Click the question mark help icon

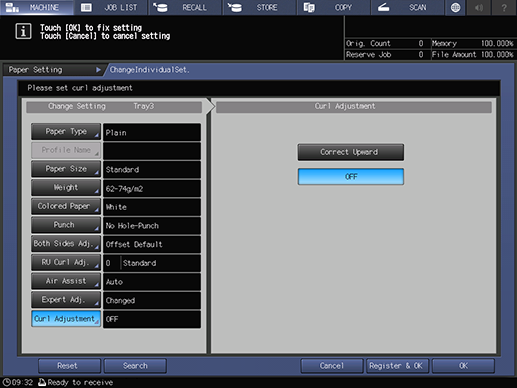coord(504,7)
